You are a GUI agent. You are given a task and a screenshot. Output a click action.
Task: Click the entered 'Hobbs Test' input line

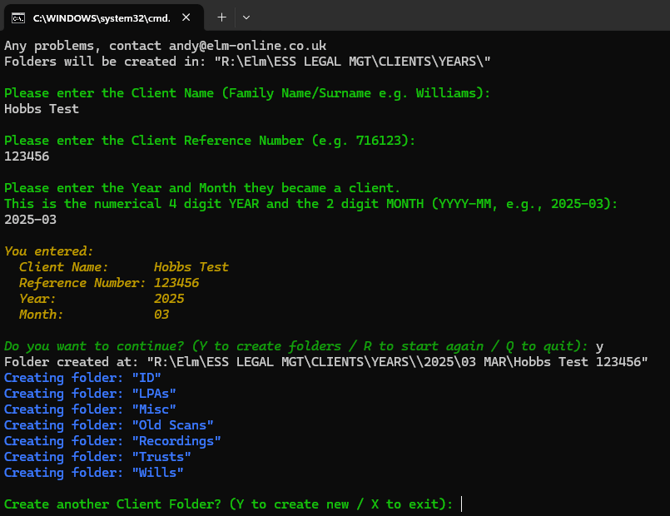coord(41,109)
